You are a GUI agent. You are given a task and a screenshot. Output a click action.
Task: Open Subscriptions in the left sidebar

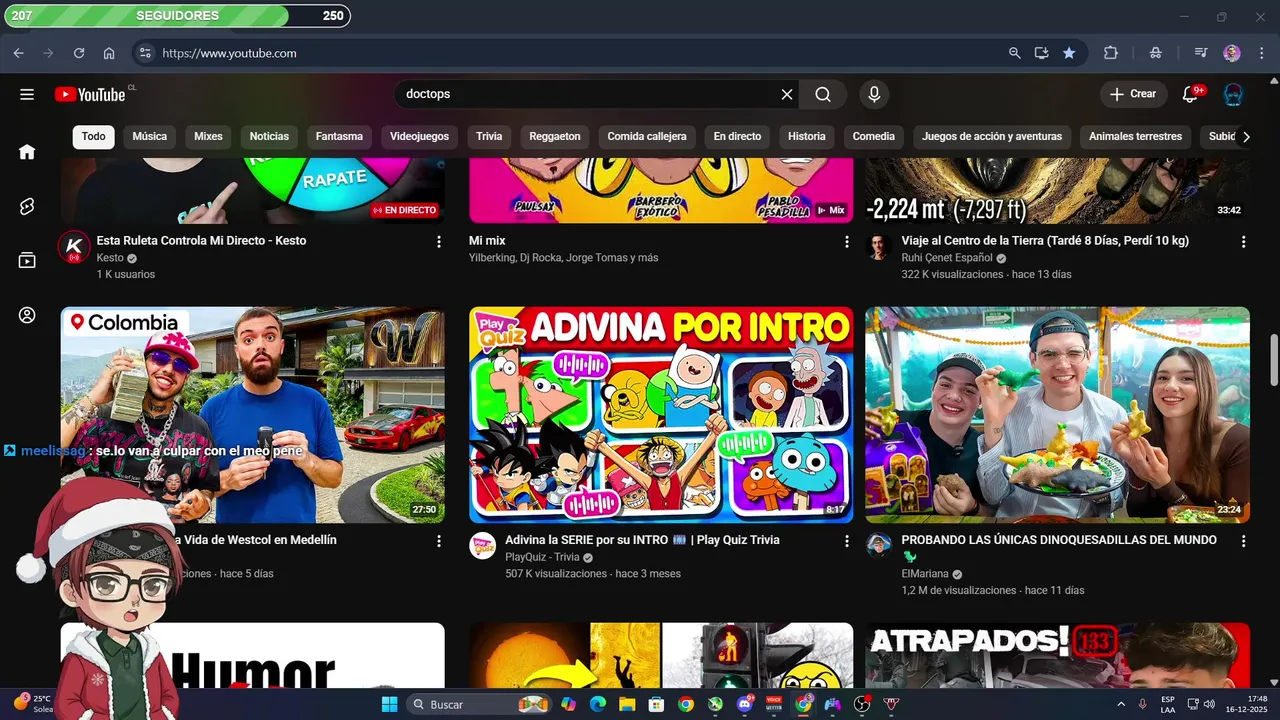(27, 261)
